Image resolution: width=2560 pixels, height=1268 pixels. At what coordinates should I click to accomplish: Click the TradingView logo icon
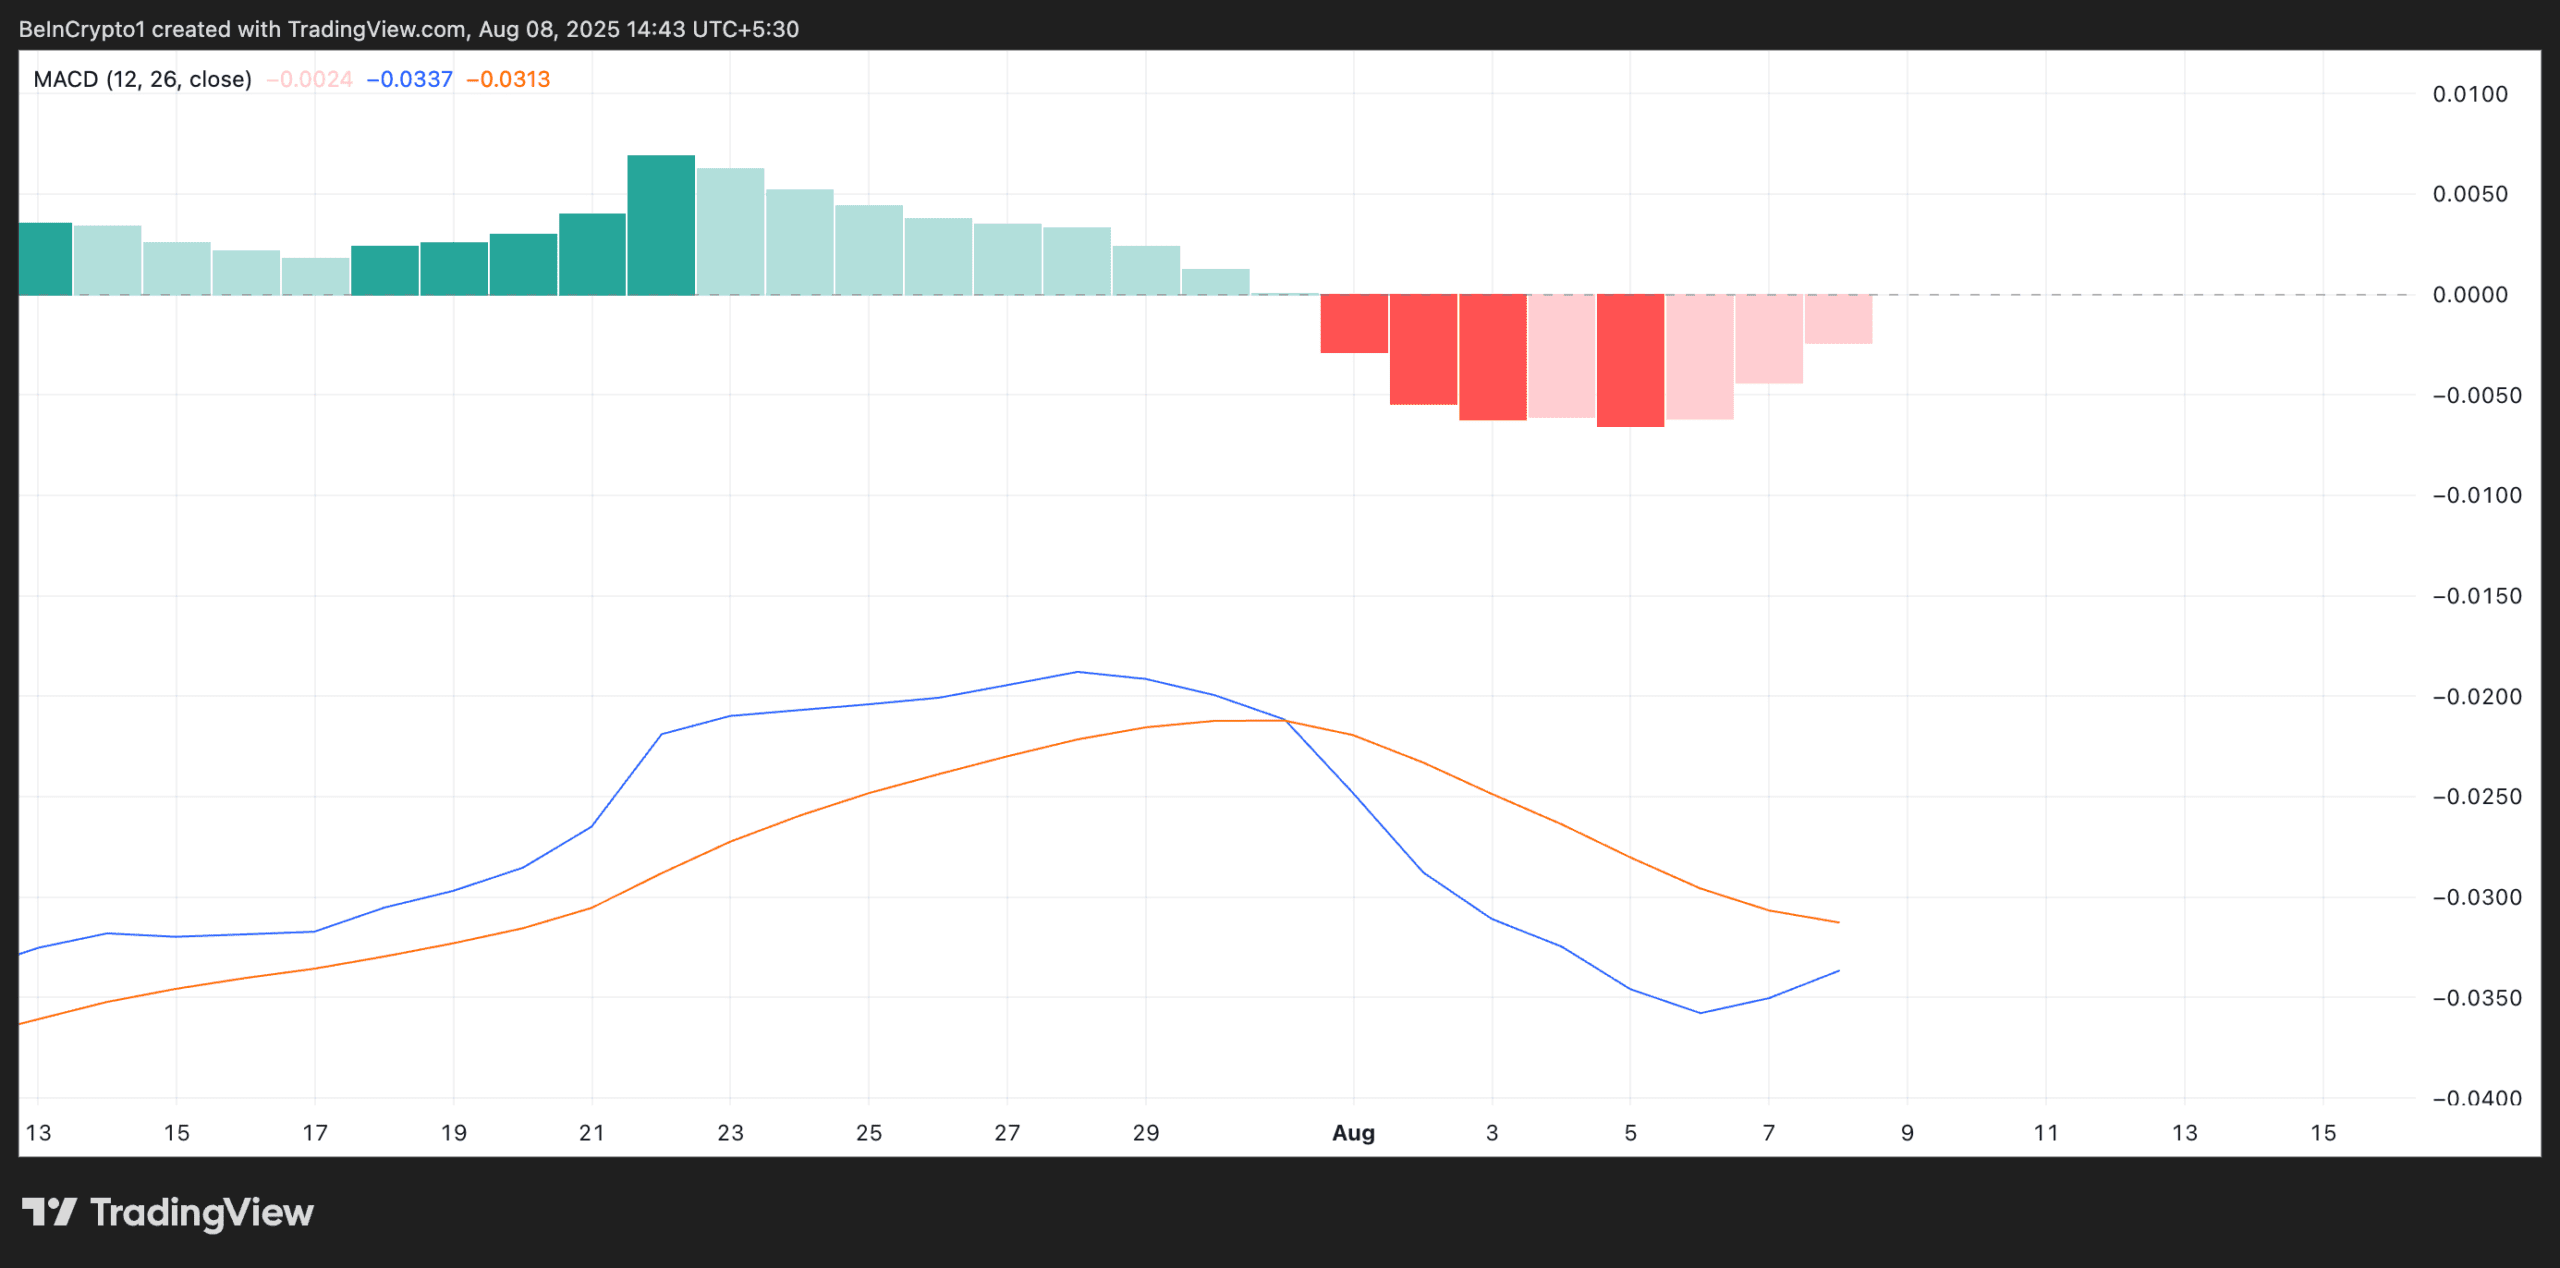pyautogui.click(x=49, y=1212)
